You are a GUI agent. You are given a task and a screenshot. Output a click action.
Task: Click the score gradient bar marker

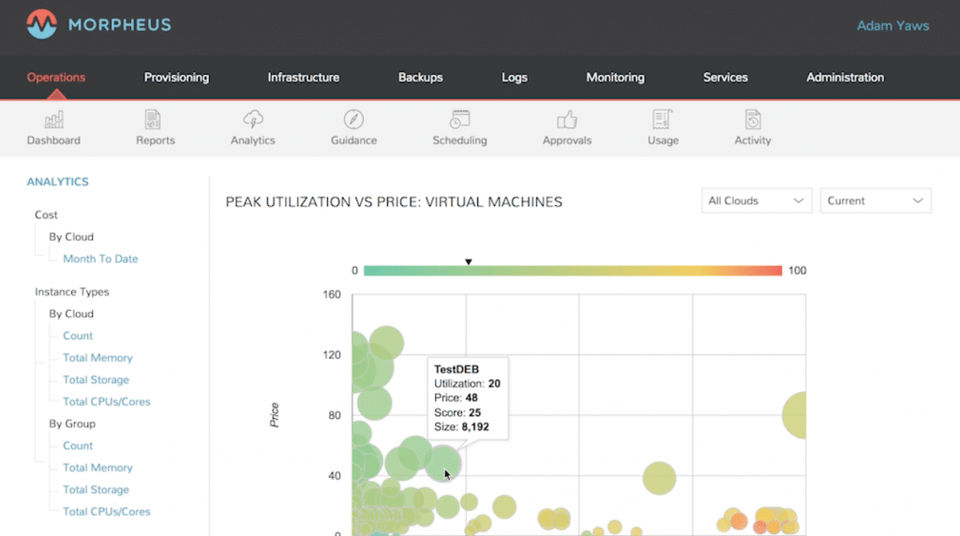tap(468, 263)
